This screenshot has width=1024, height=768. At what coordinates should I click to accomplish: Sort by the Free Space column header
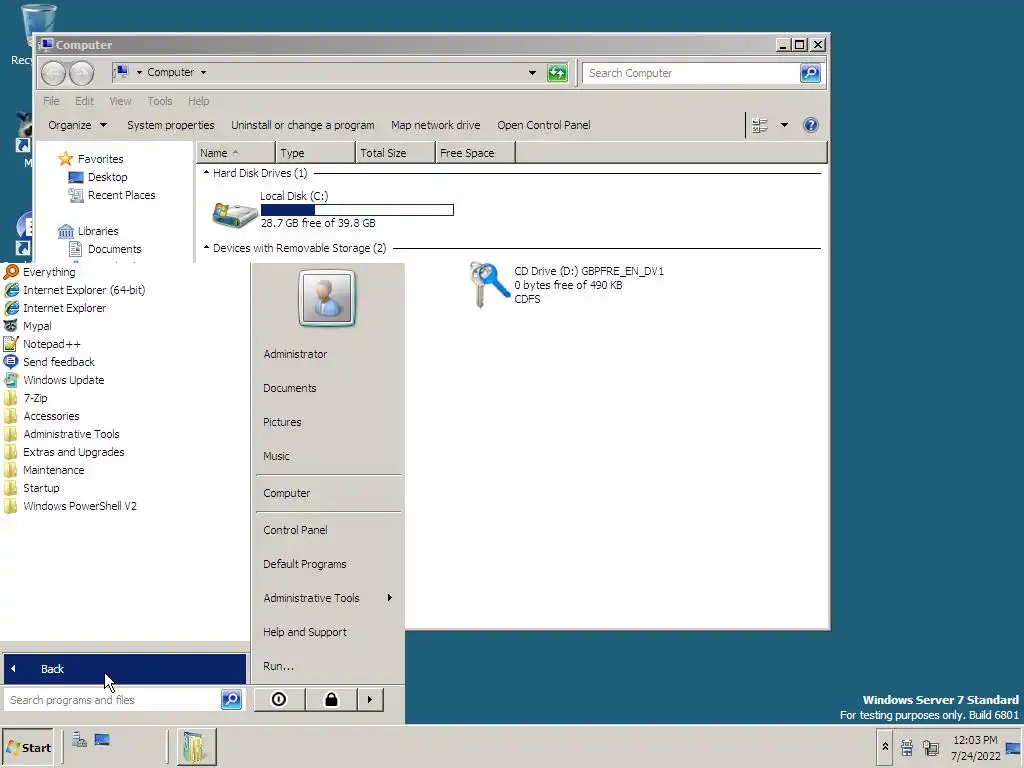click(475, 153)
